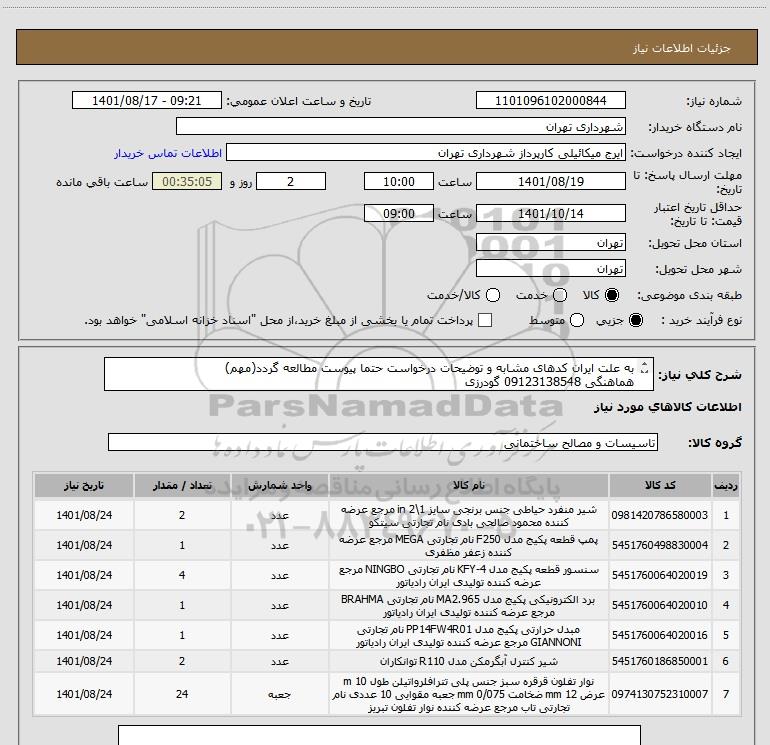Click the تعداد / مقدار column header
The width and height of the screenshot is (770, 745).
pyautogui.click(x=182, y=485)
